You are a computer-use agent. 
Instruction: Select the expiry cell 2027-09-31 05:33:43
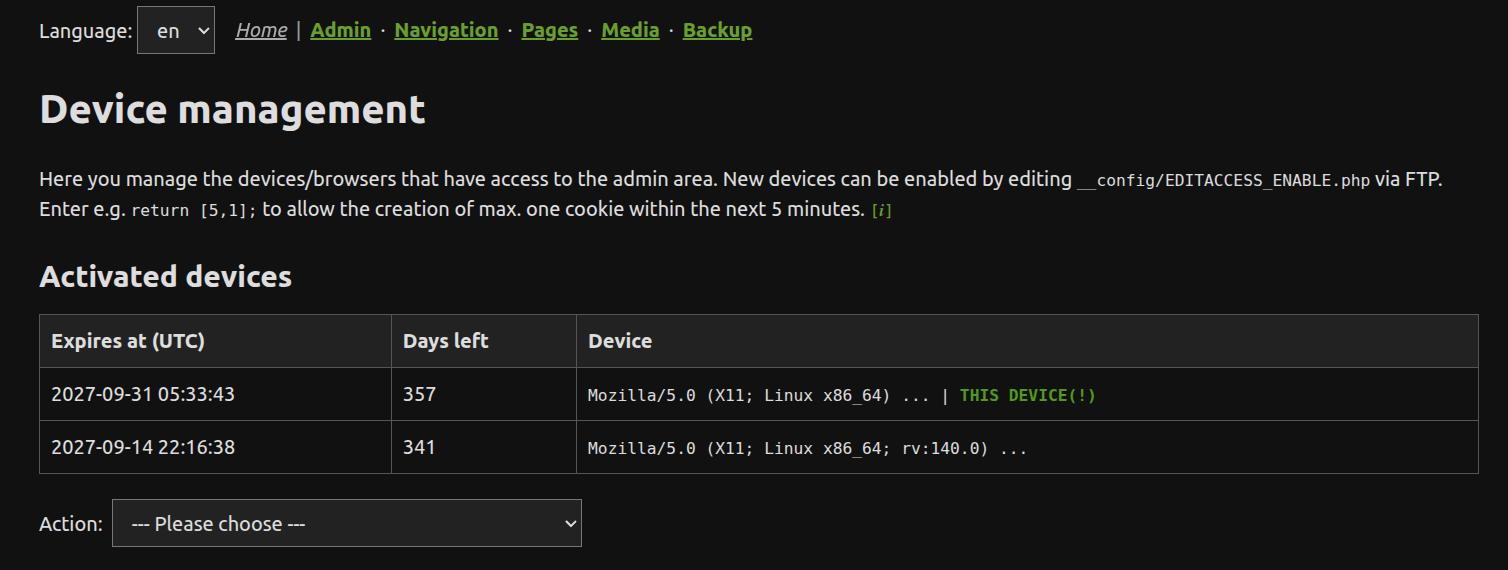click(215, 394)
